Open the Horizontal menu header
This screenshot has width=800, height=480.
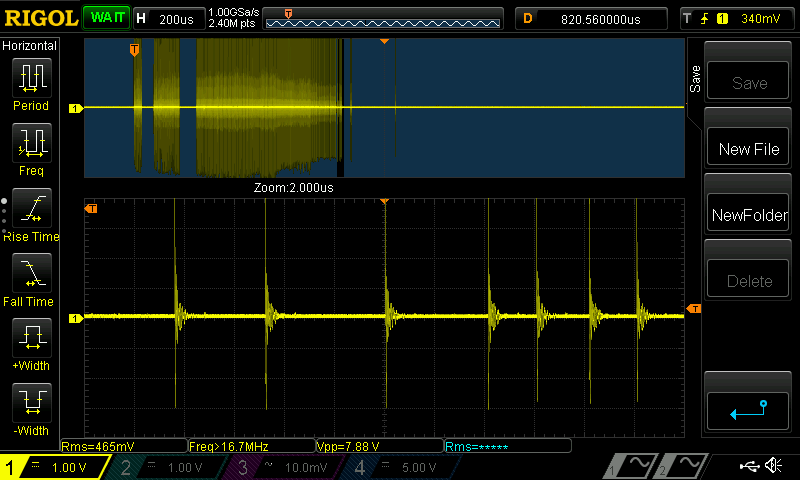[x=30, y=46]
